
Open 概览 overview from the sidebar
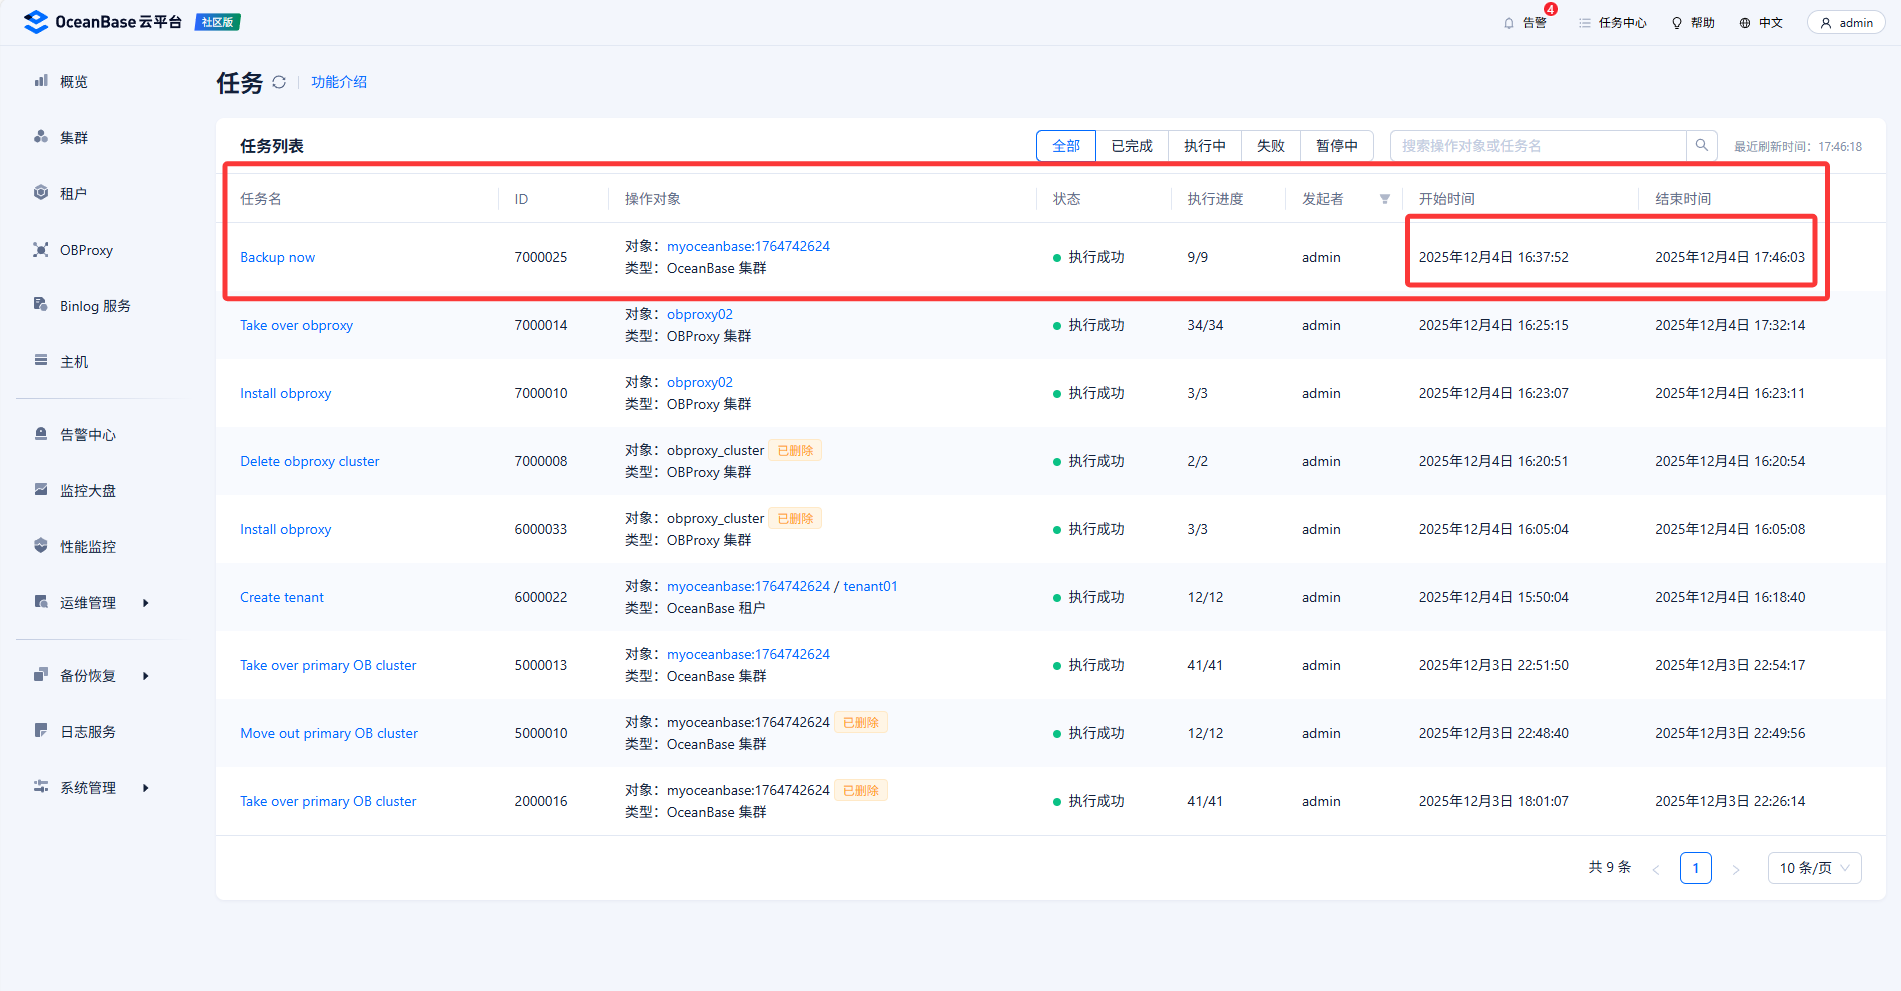click(73, 82)
